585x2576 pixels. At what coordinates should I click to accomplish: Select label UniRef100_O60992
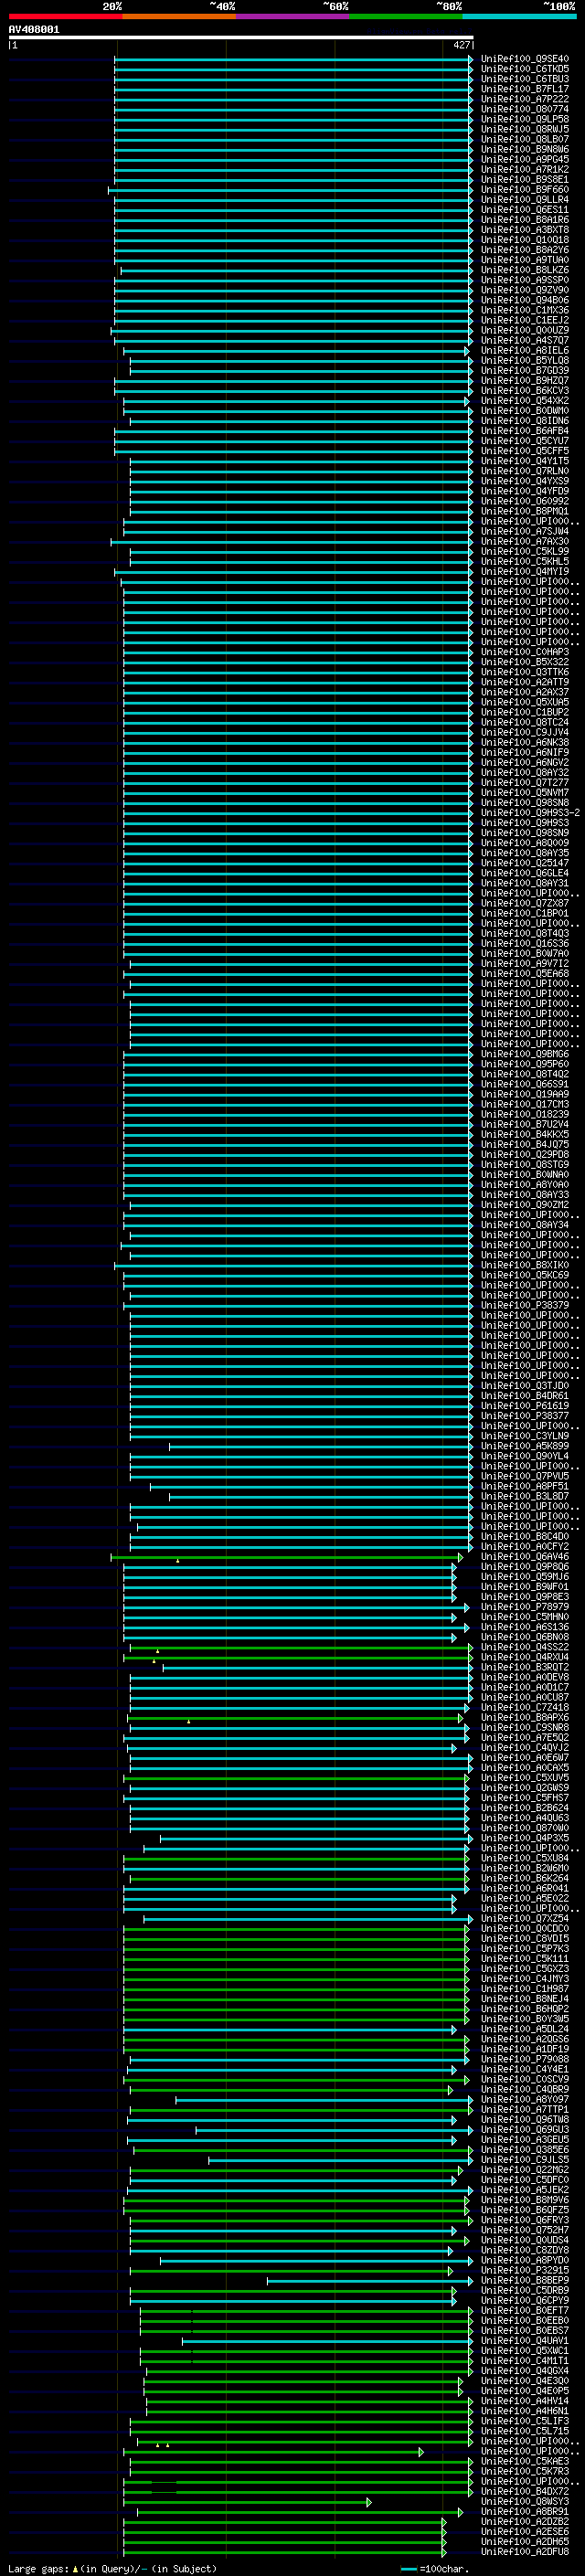525,501
